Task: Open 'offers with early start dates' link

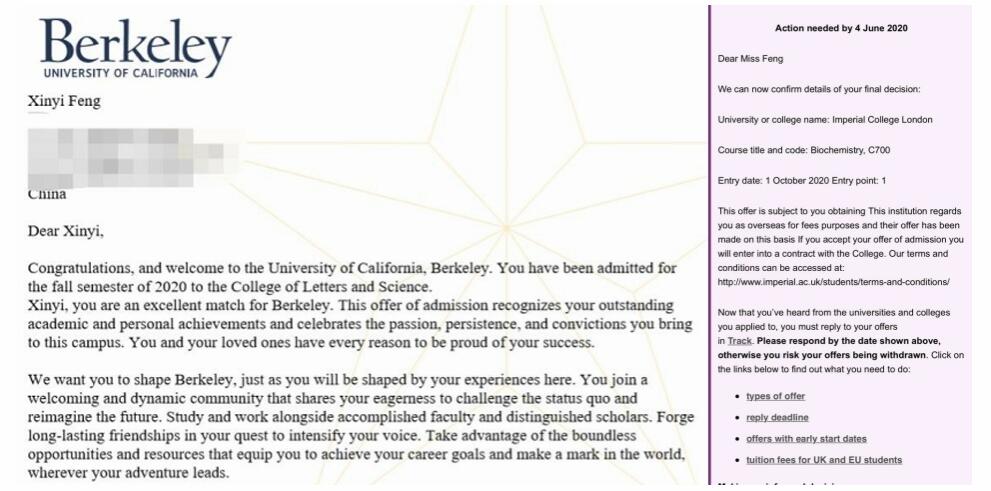Action: tap(806, 439)
